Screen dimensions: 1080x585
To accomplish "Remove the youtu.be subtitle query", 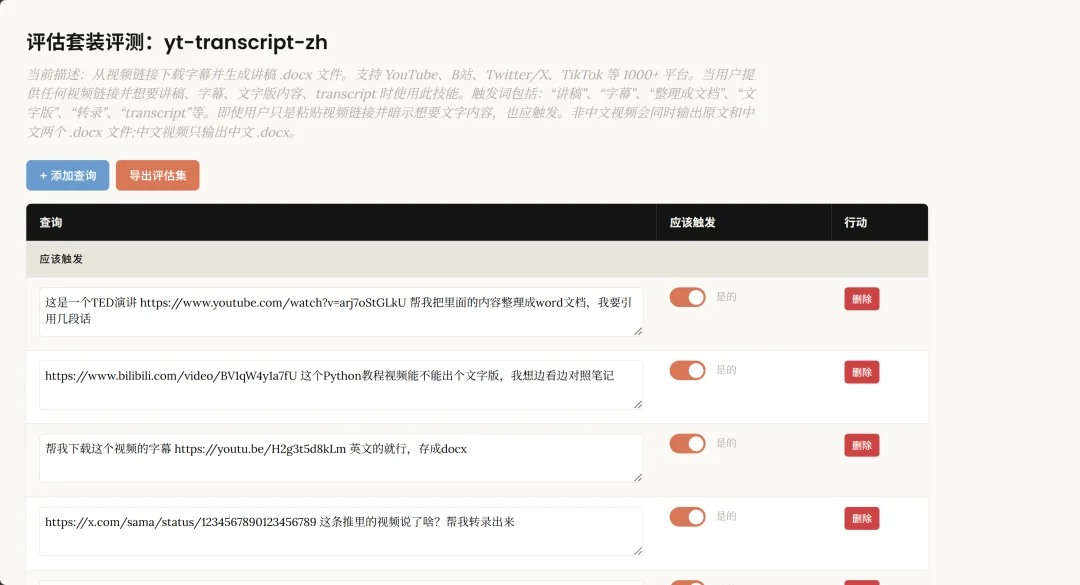I will pos(861,444).
